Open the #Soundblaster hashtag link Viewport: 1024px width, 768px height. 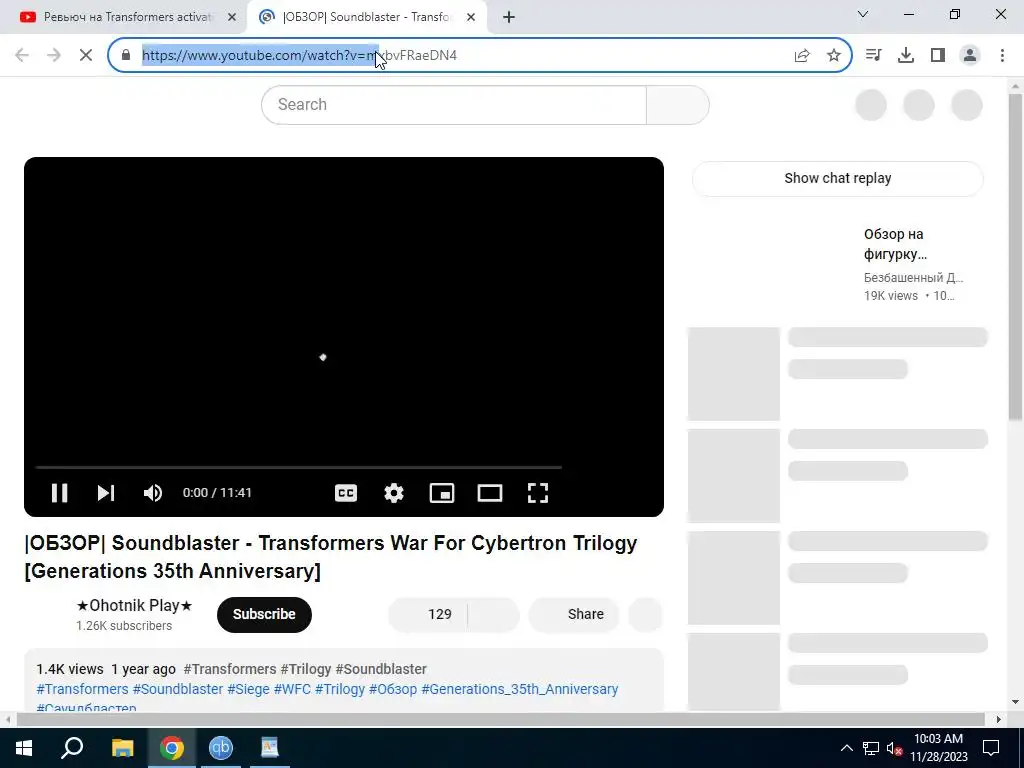(178, 689)
